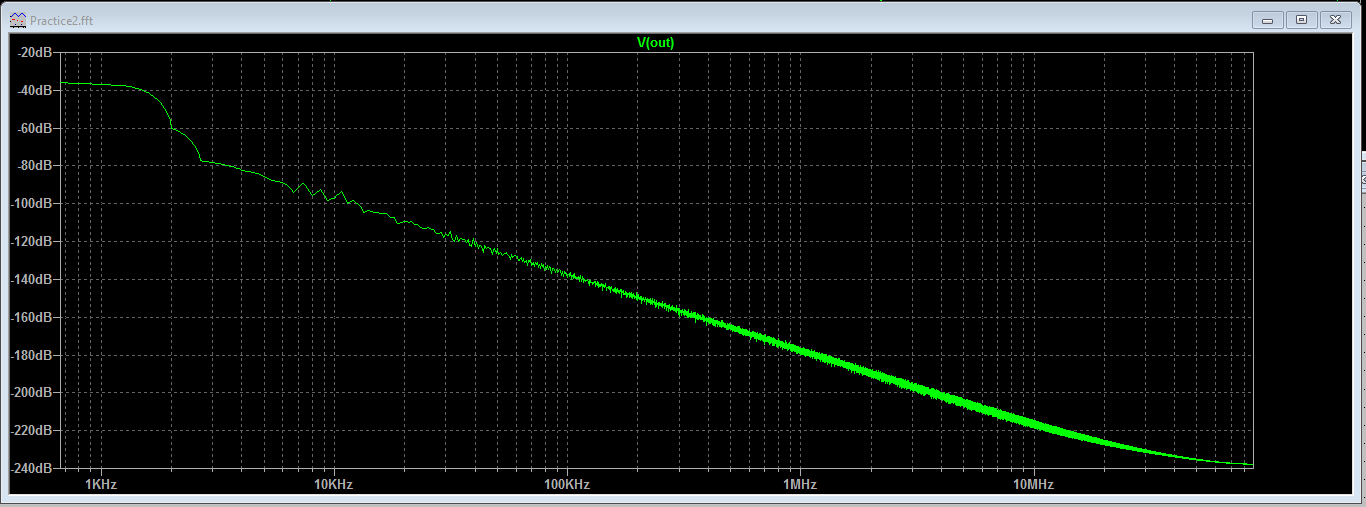The width and height of the screenshot is (1366, 507).
Task: Click the -80dB vertical axis label
Action: pos(35,166)
